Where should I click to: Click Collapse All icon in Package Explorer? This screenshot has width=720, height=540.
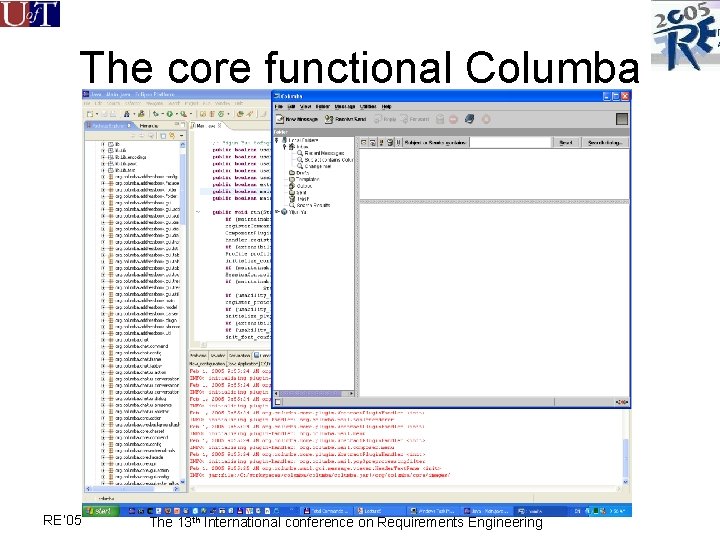pyautogui.click(x=163, y=136)
